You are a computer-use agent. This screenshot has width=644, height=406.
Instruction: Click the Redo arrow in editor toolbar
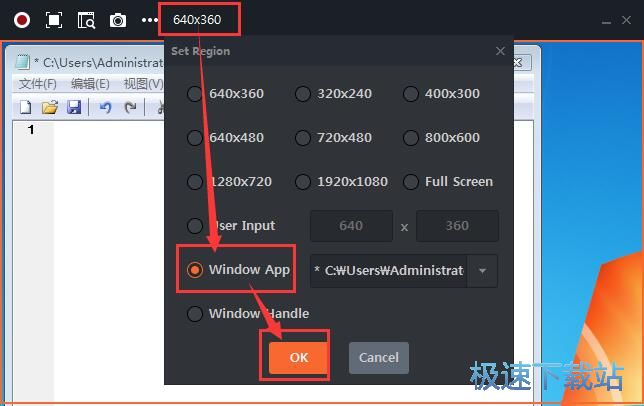130,108
